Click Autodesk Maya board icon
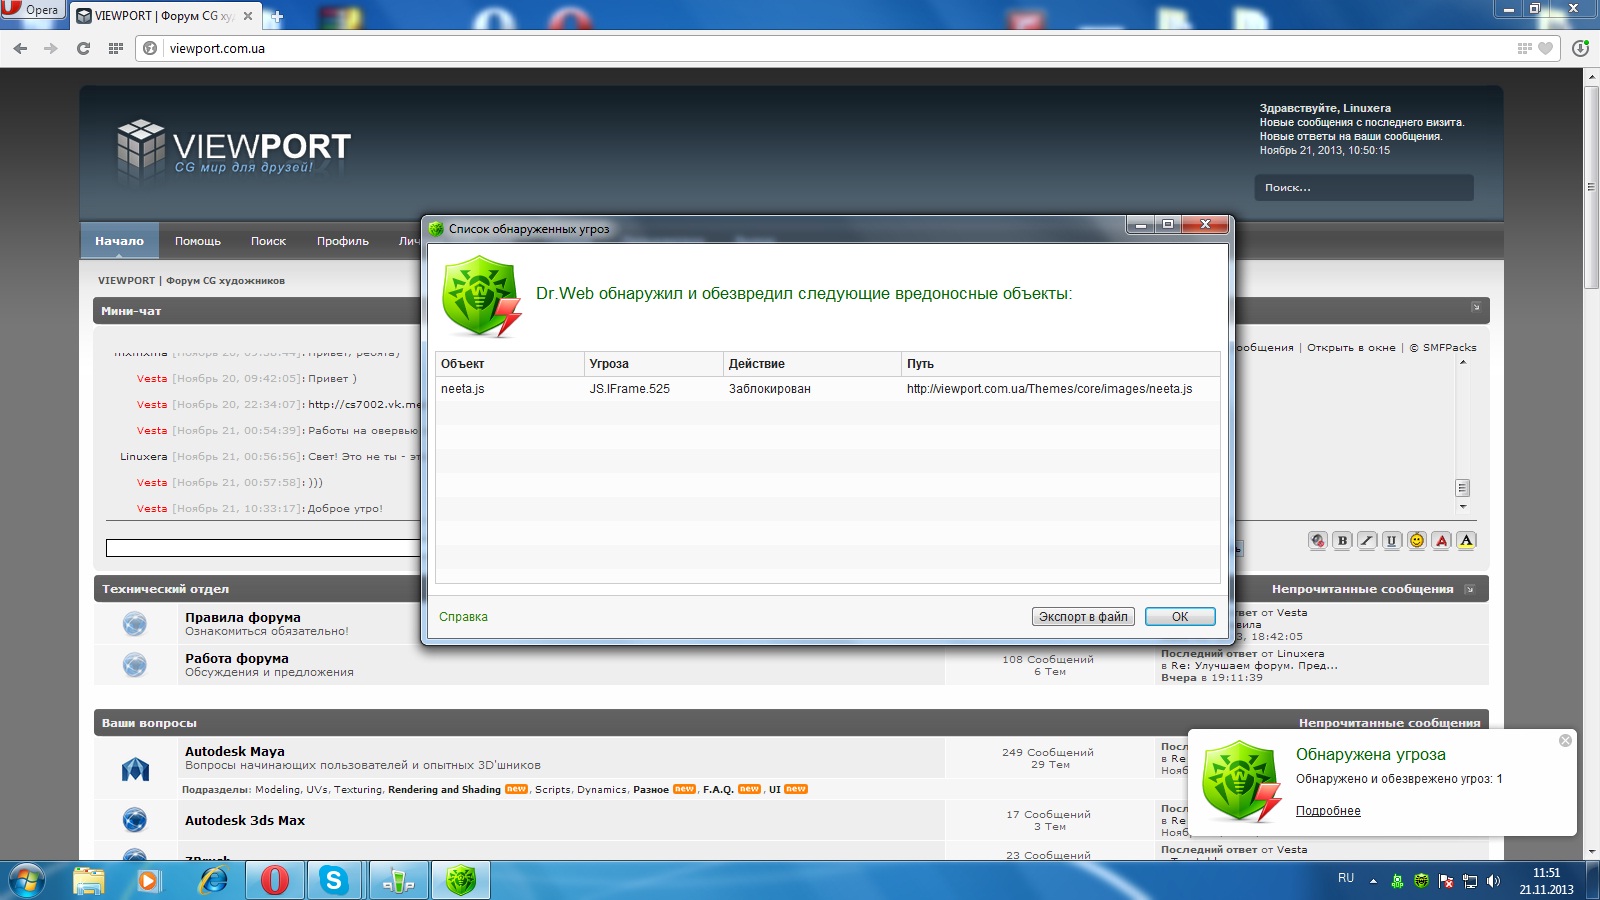The height and width of the screenshot is (900, 1600). 135,769
